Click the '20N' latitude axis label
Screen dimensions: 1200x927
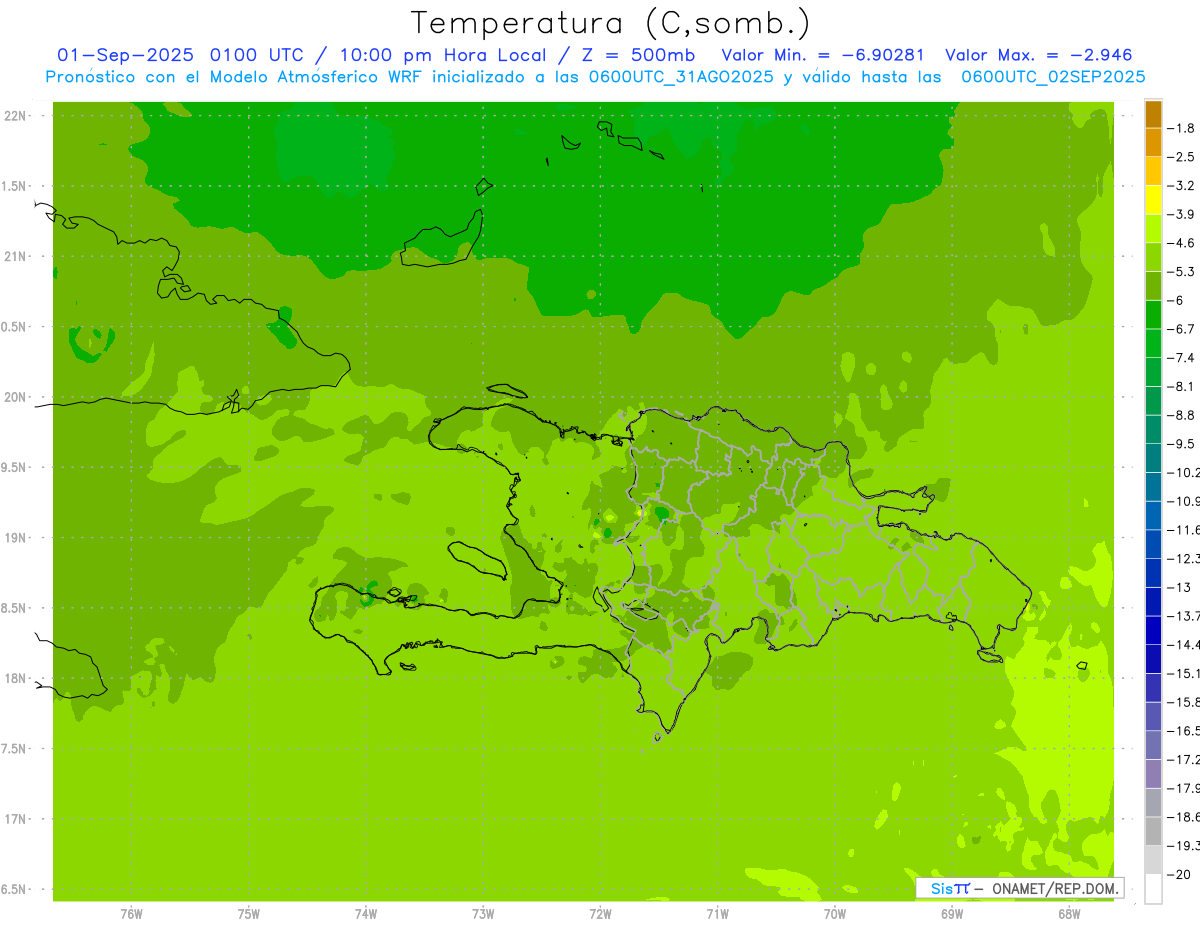point(14,397)
